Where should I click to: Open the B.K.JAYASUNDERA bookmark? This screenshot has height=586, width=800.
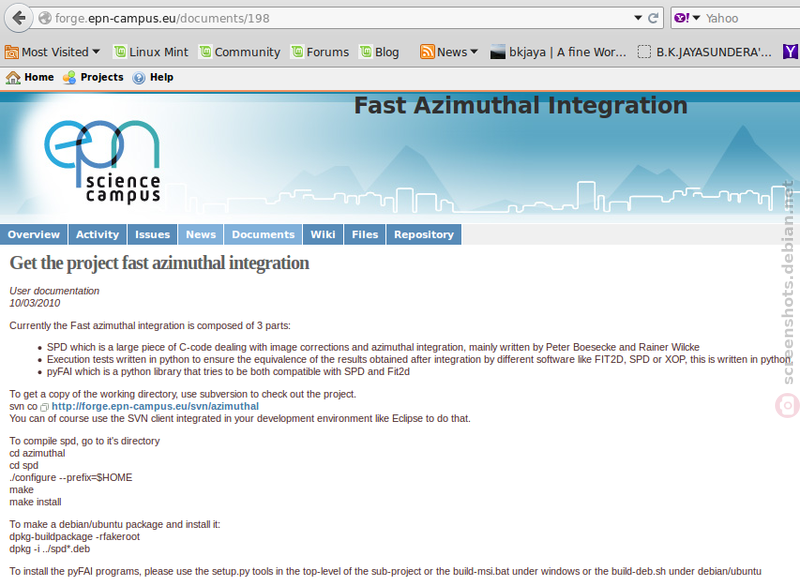coord(705,52)
